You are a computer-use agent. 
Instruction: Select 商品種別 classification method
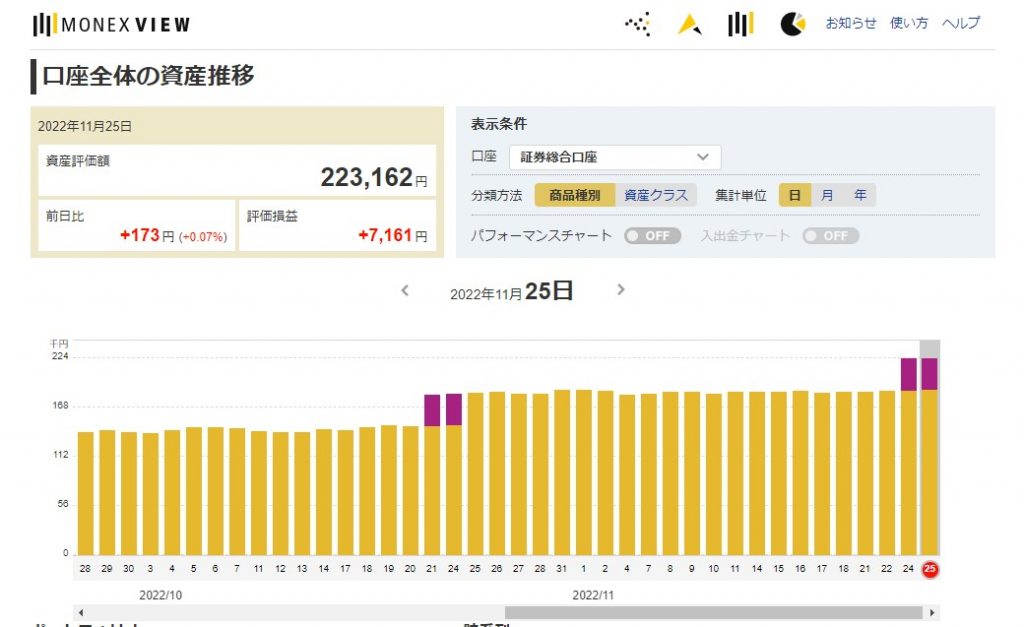coord(575,195)
